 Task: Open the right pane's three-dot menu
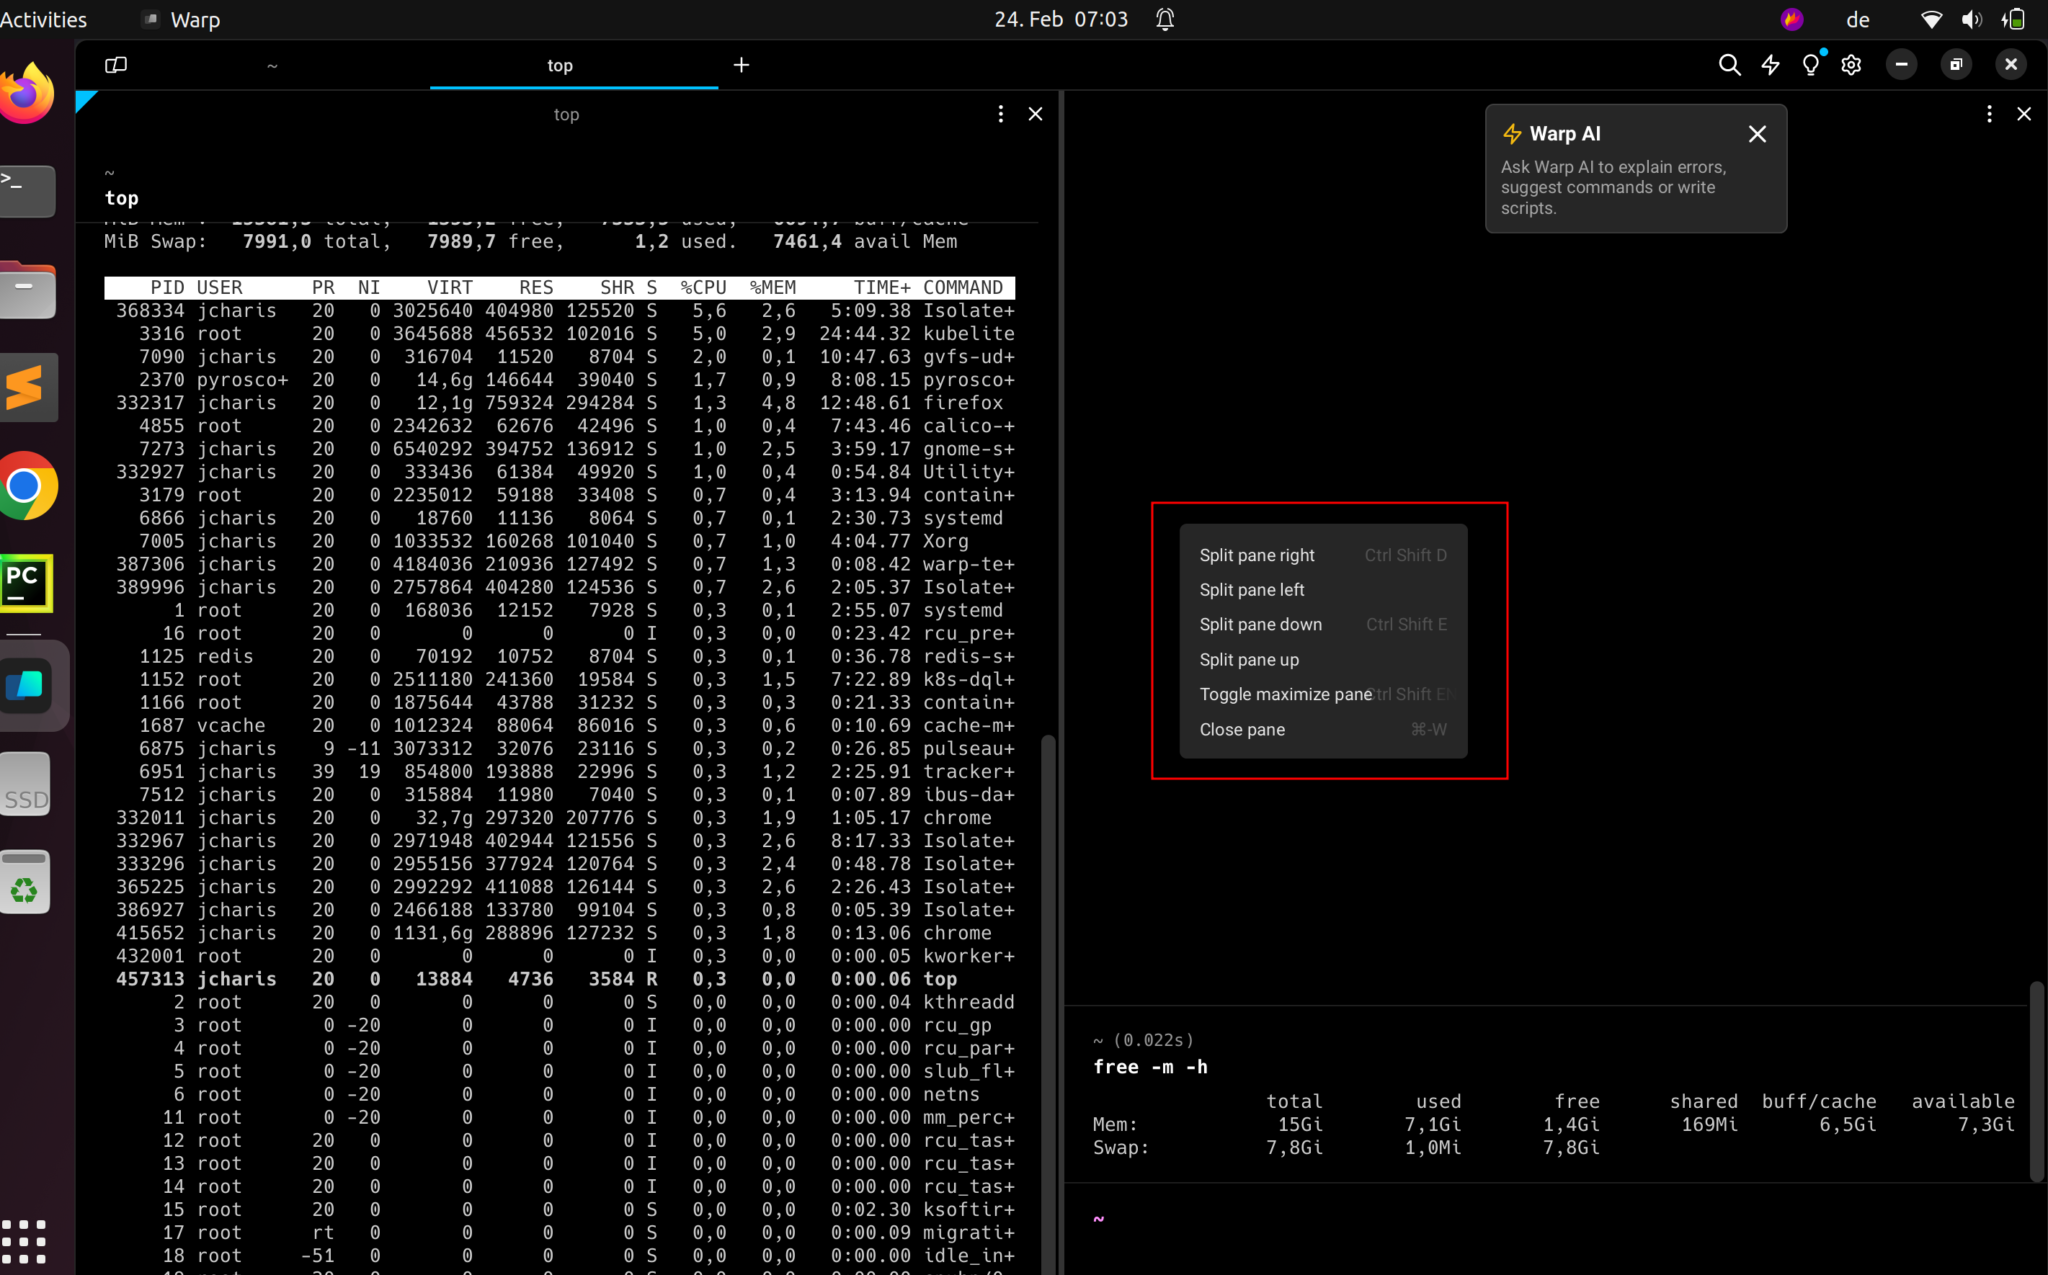pos(1989,113)
